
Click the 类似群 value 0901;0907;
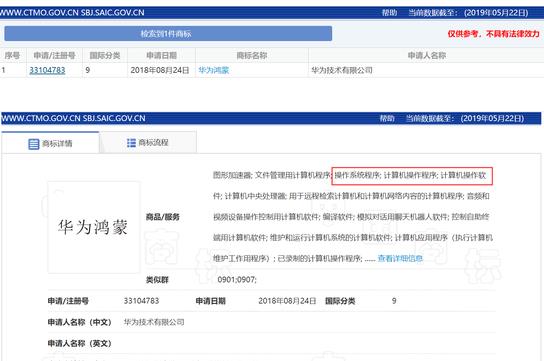coord(237,280)
